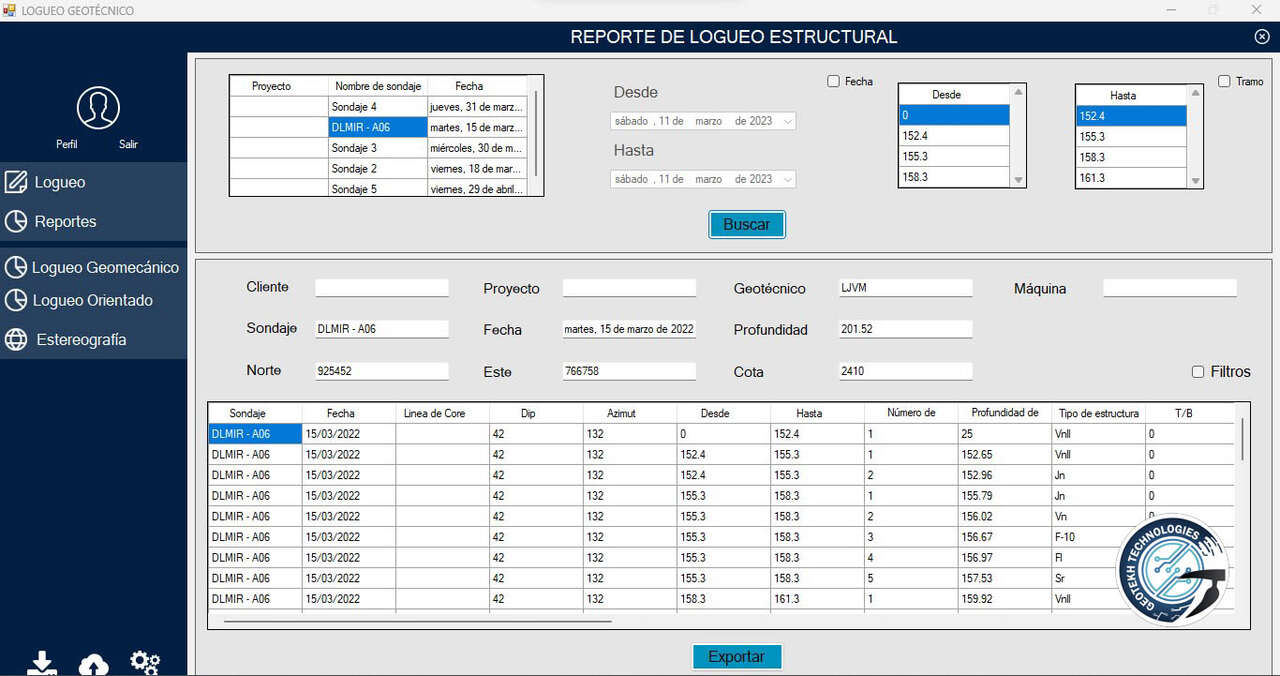The width and height of the screenshot is (1280, 676).
Task: Click the Estereografía globe icon
Action: point(16,340)
